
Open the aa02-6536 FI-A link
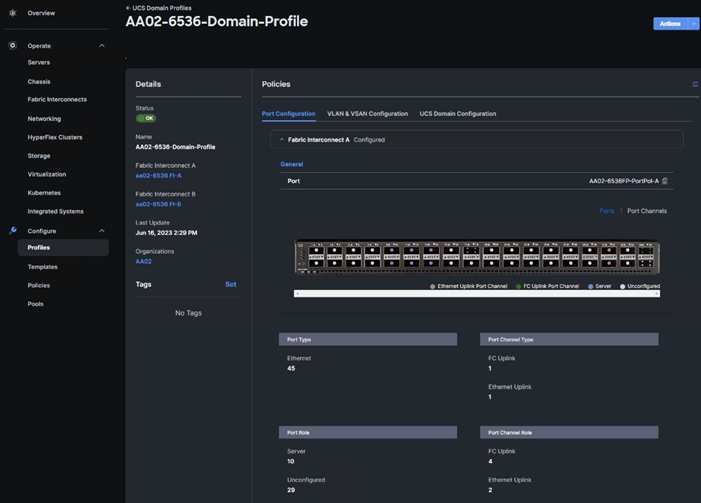click(x=159, y=175)
